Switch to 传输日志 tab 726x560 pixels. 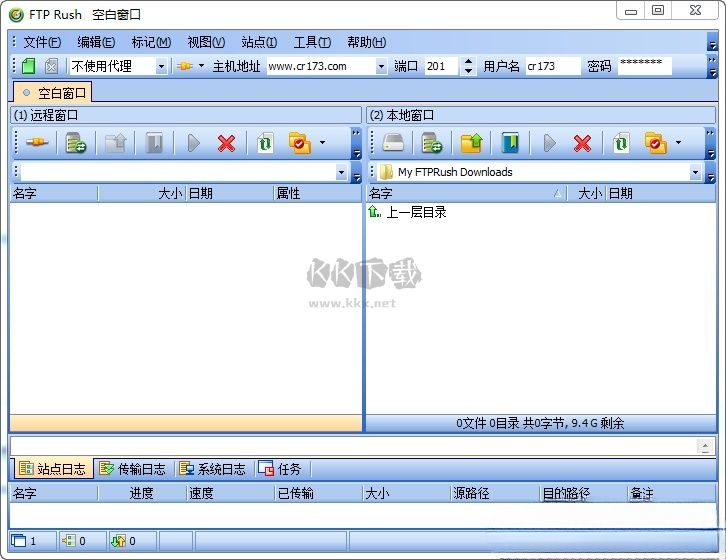pos(133,469)
